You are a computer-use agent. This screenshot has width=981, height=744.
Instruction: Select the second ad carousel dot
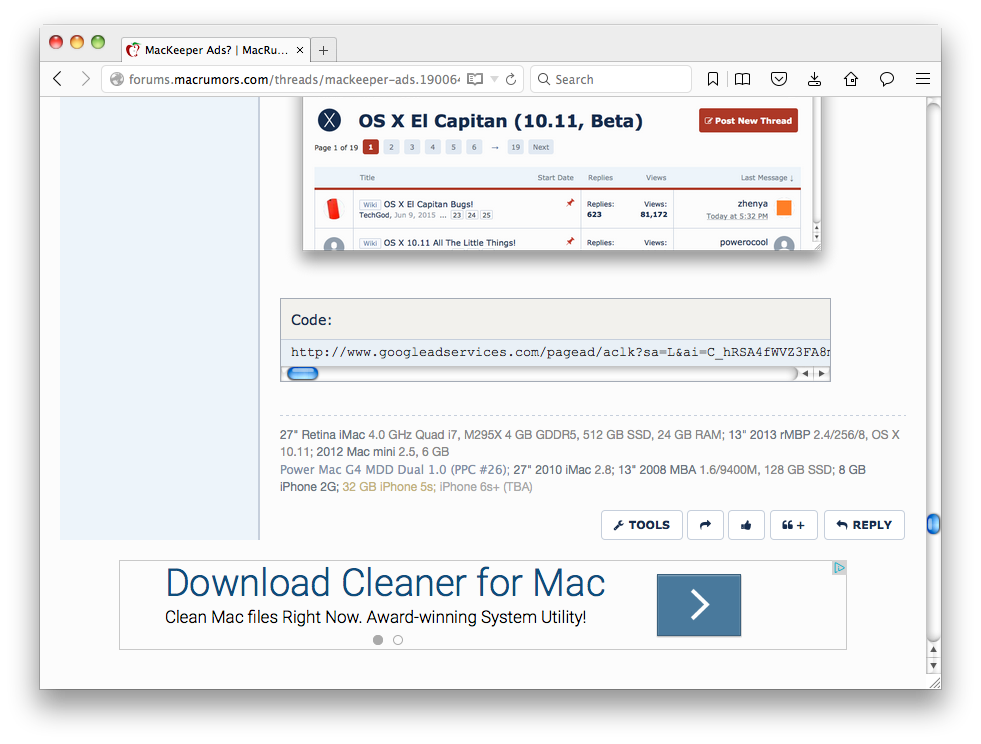pyautogui.click(x=398, y=640)
